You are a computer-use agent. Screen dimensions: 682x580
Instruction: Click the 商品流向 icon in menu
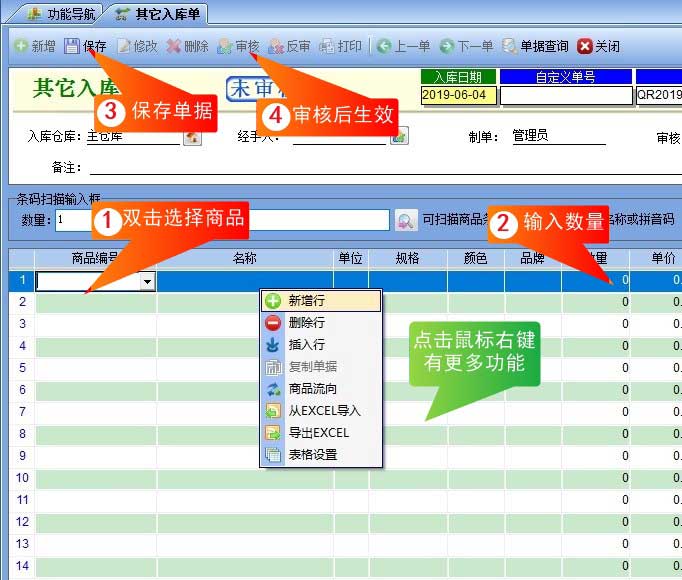273,389
